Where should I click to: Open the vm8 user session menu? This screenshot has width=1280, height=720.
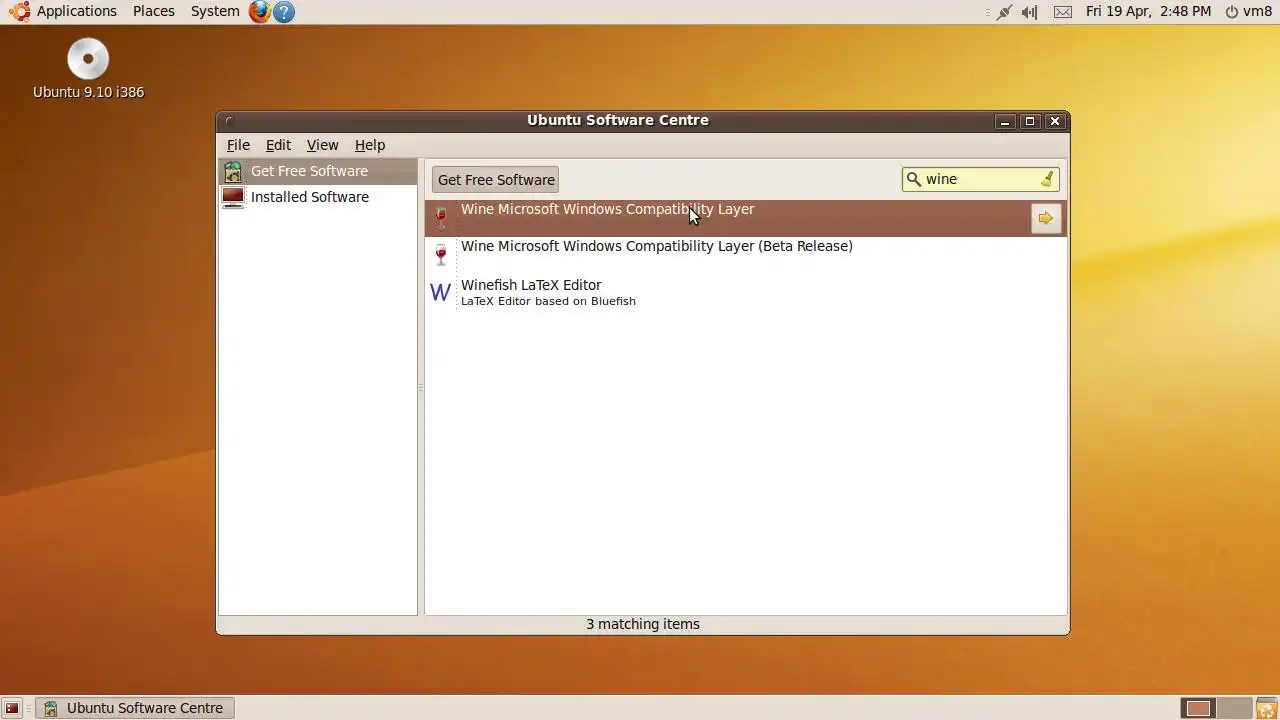(1248, 11)
